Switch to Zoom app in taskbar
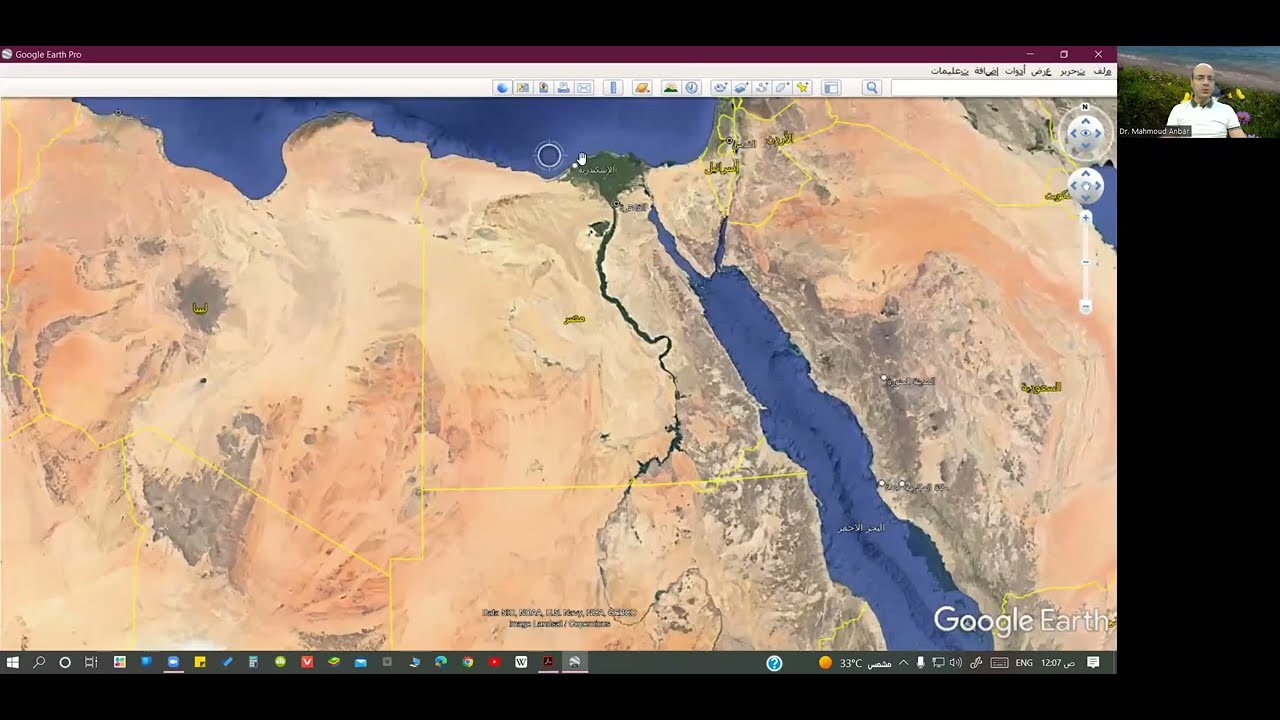Viewport: 1280px width, 720px height. 173,662
